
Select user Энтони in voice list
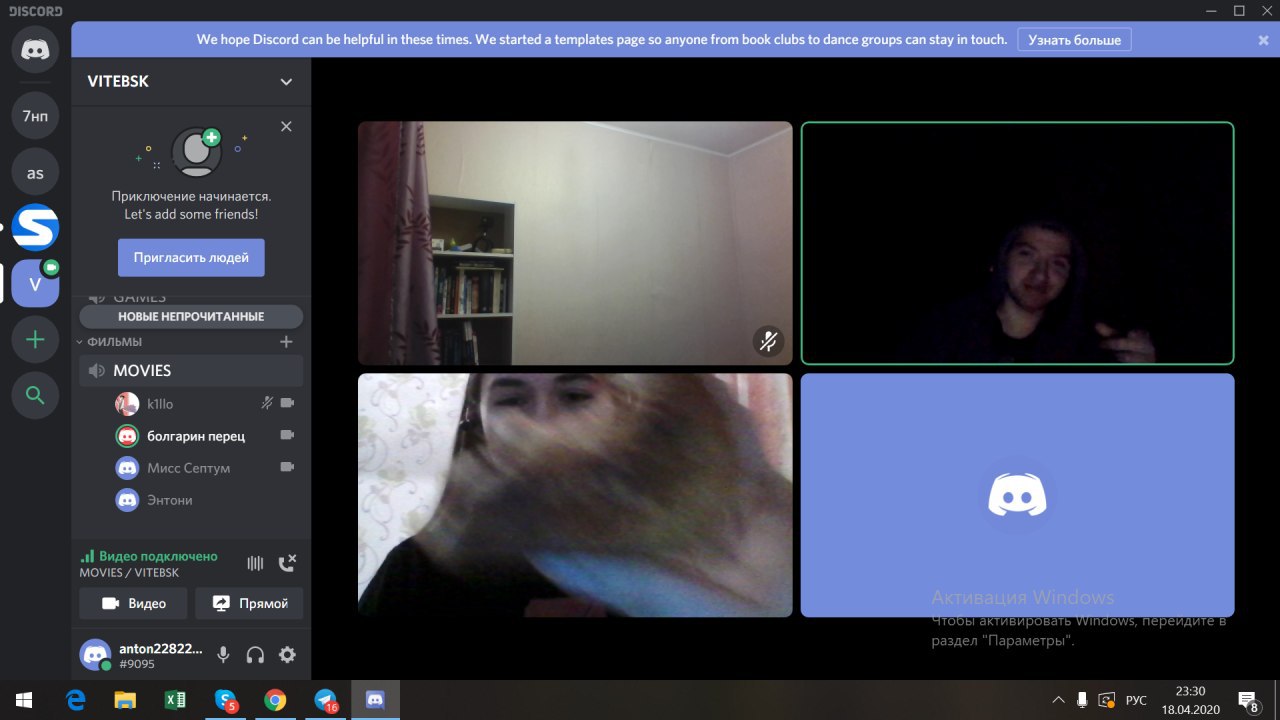[x=170, y=500]
